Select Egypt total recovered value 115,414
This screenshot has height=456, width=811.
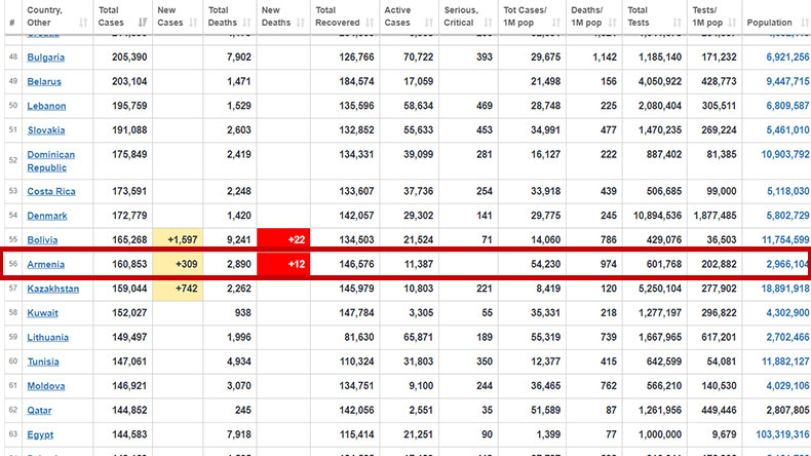(x=356, y=434)
